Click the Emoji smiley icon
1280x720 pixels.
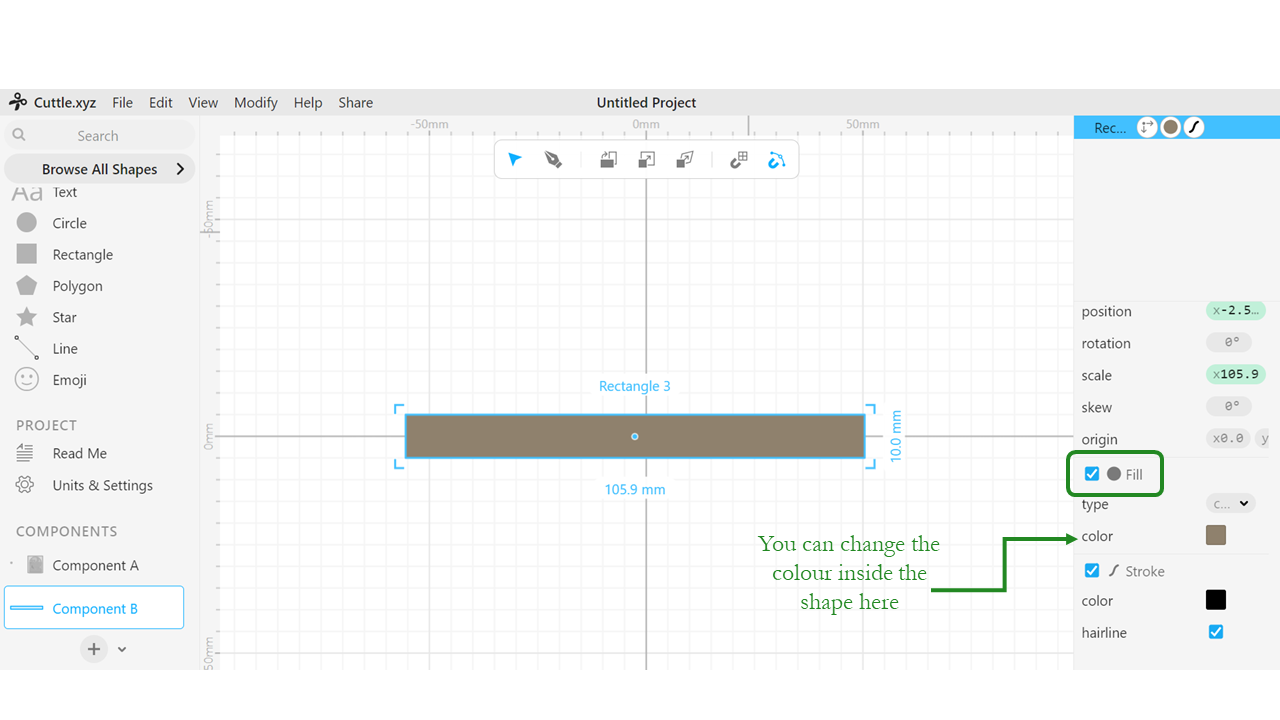pyautogui.click(x=27, y=380)
